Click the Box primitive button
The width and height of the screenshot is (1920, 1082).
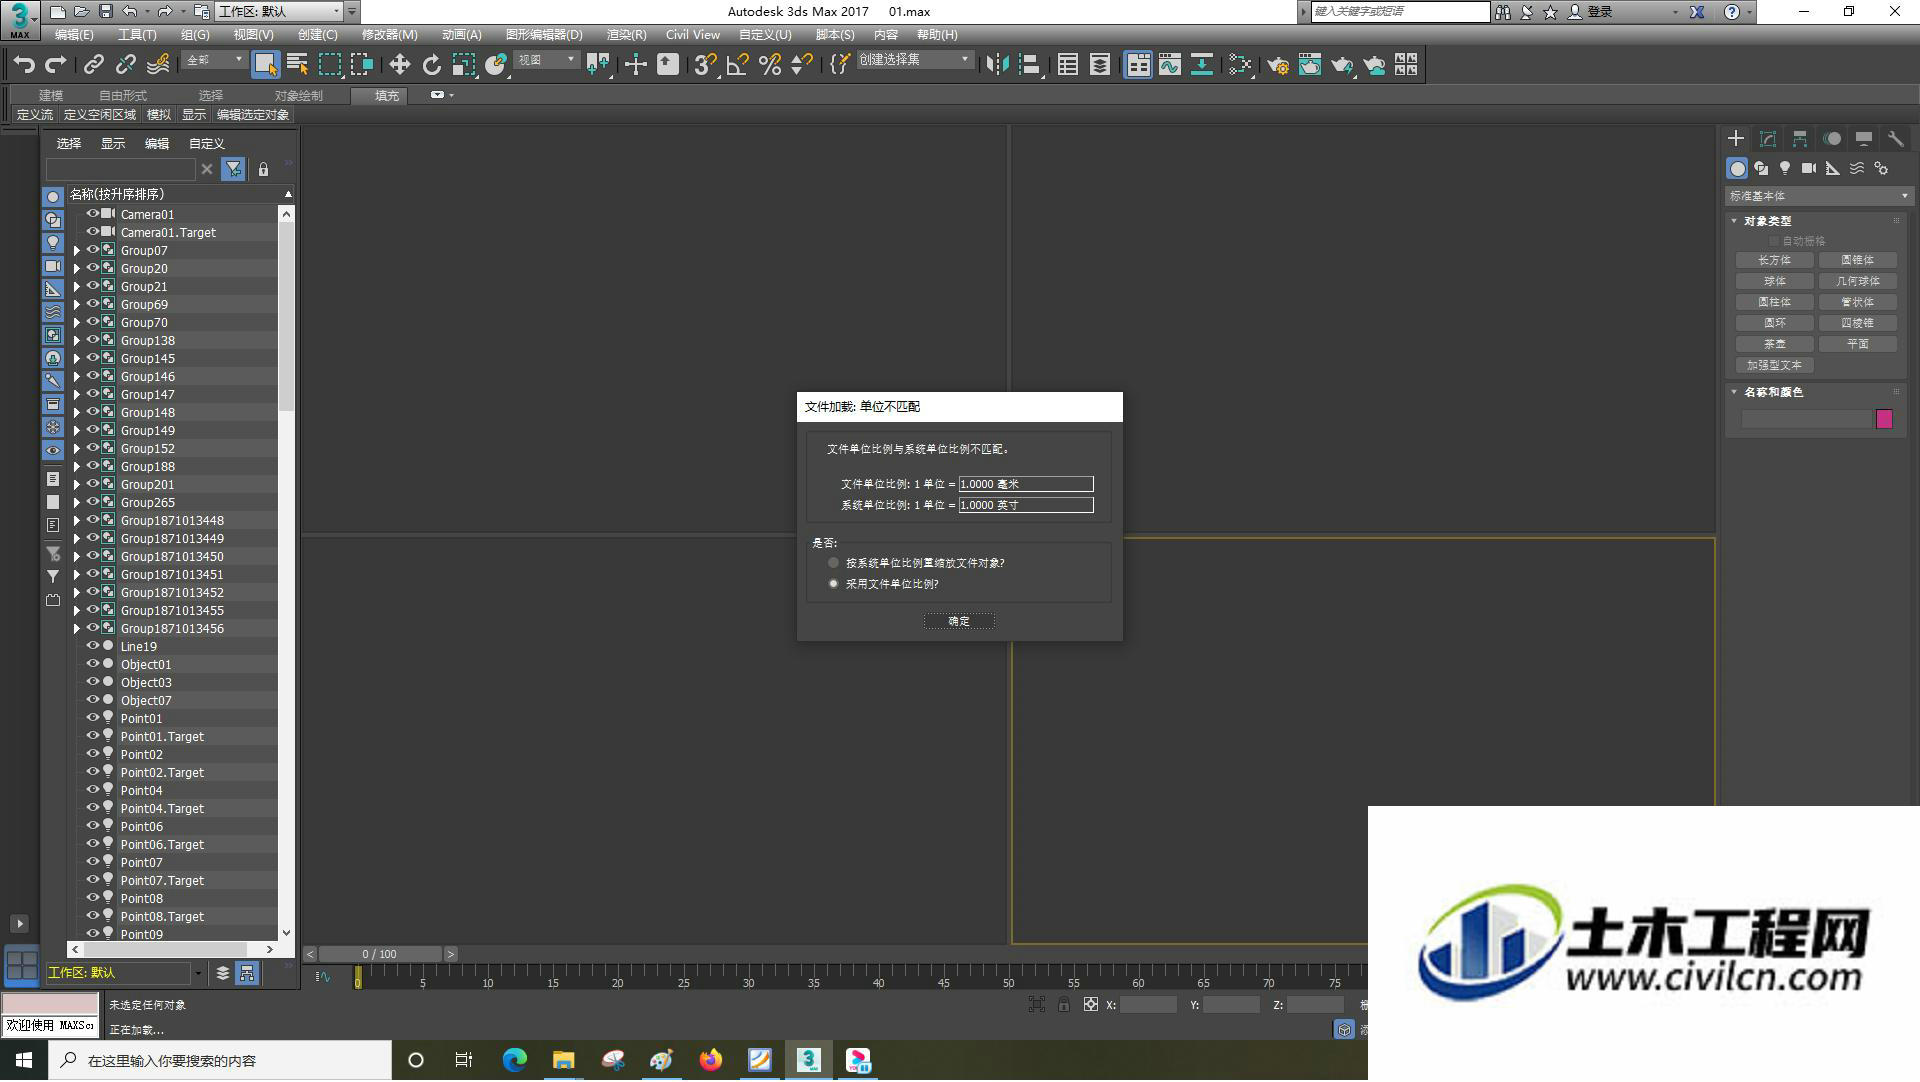(1775, 260)
